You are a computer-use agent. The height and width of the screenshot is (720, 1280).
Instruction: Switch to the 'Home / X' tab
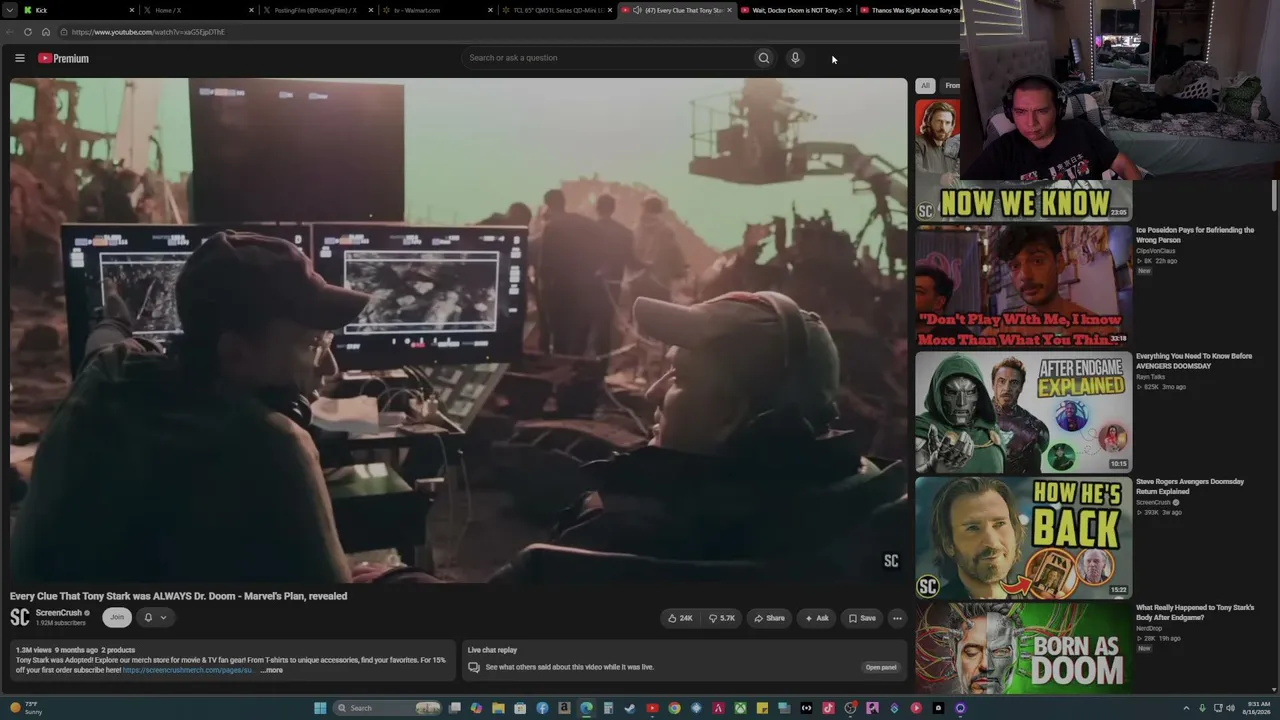point(198,10)
